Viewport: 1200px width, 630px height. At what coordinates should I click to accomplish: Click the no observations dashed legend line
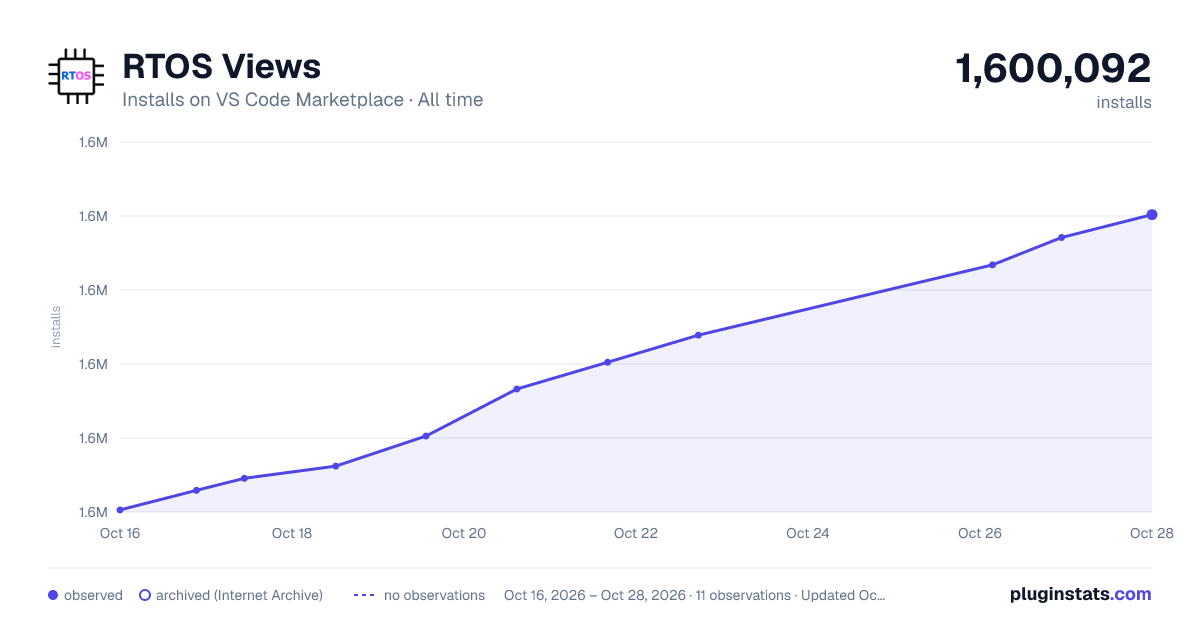[364, 595]
